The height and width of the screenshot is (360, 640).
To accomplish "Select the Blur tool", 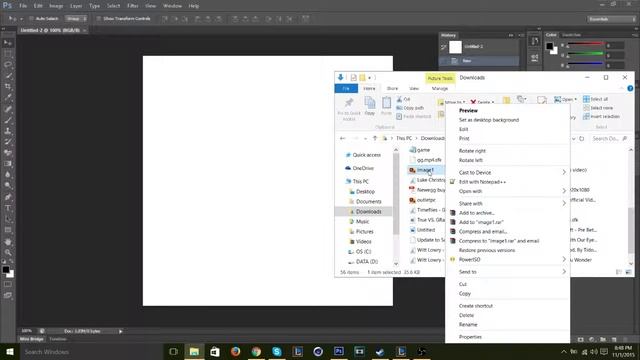I will (x=8, y=175).
